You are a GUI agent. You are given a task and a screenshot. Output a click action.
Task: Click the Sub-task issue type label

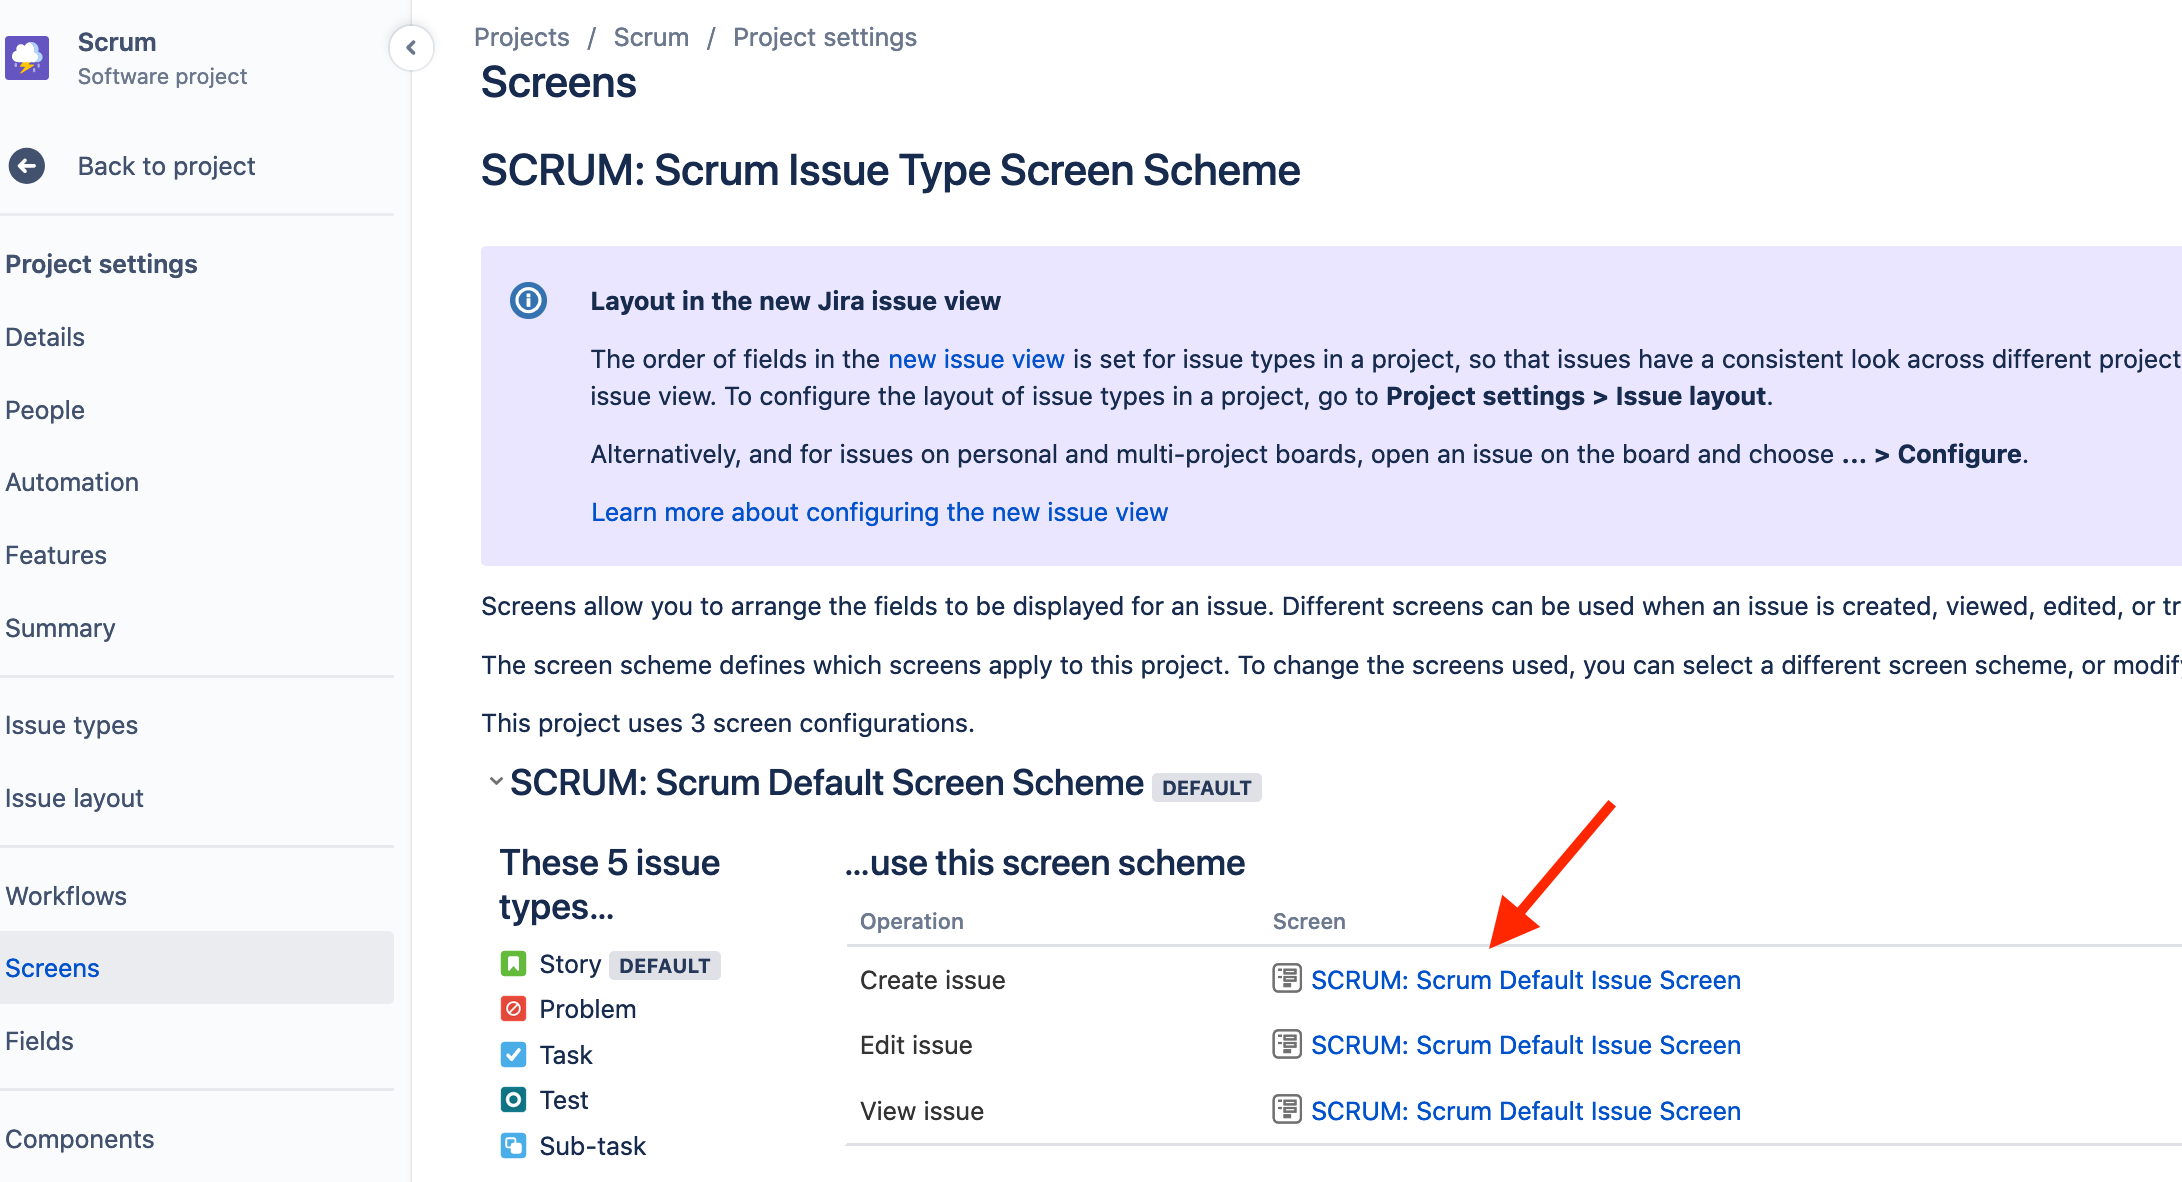tap(593, 1146)
